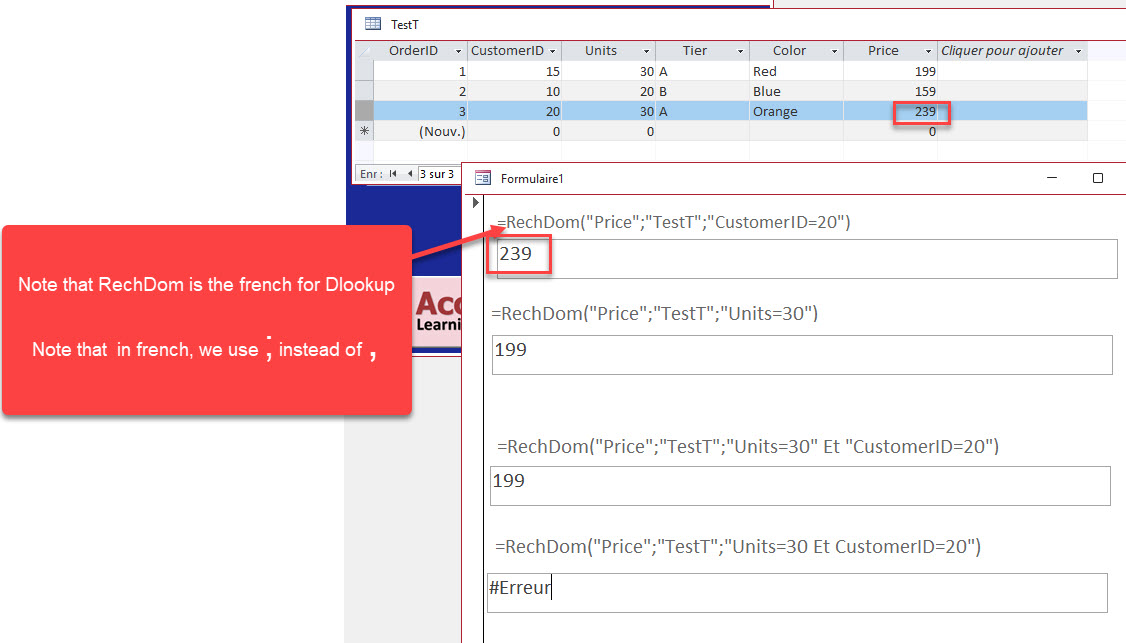This screenshot has height=643, width=1126.
Task: Select the Units column header
Action: click(x=601, y=51)
